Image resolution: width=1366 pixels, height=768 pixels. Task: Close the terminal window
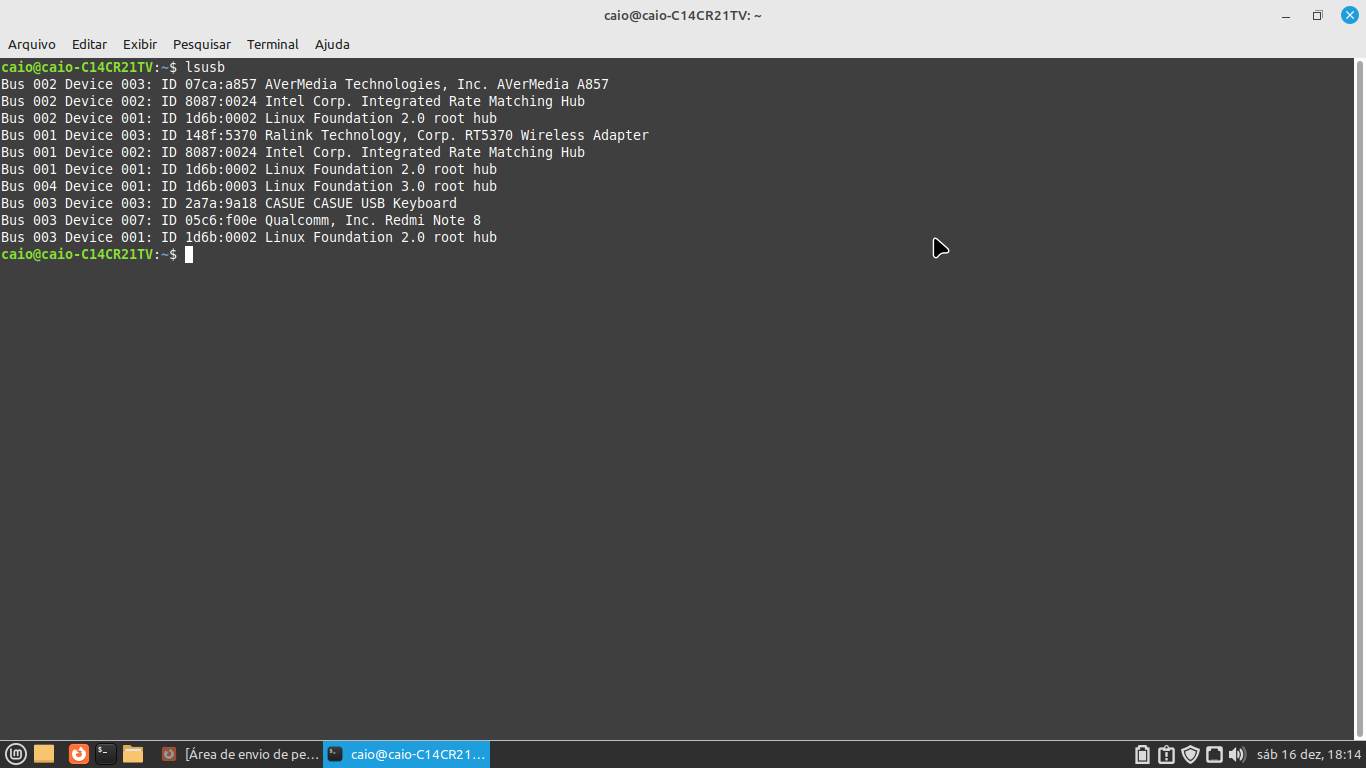click(1349, 15)
